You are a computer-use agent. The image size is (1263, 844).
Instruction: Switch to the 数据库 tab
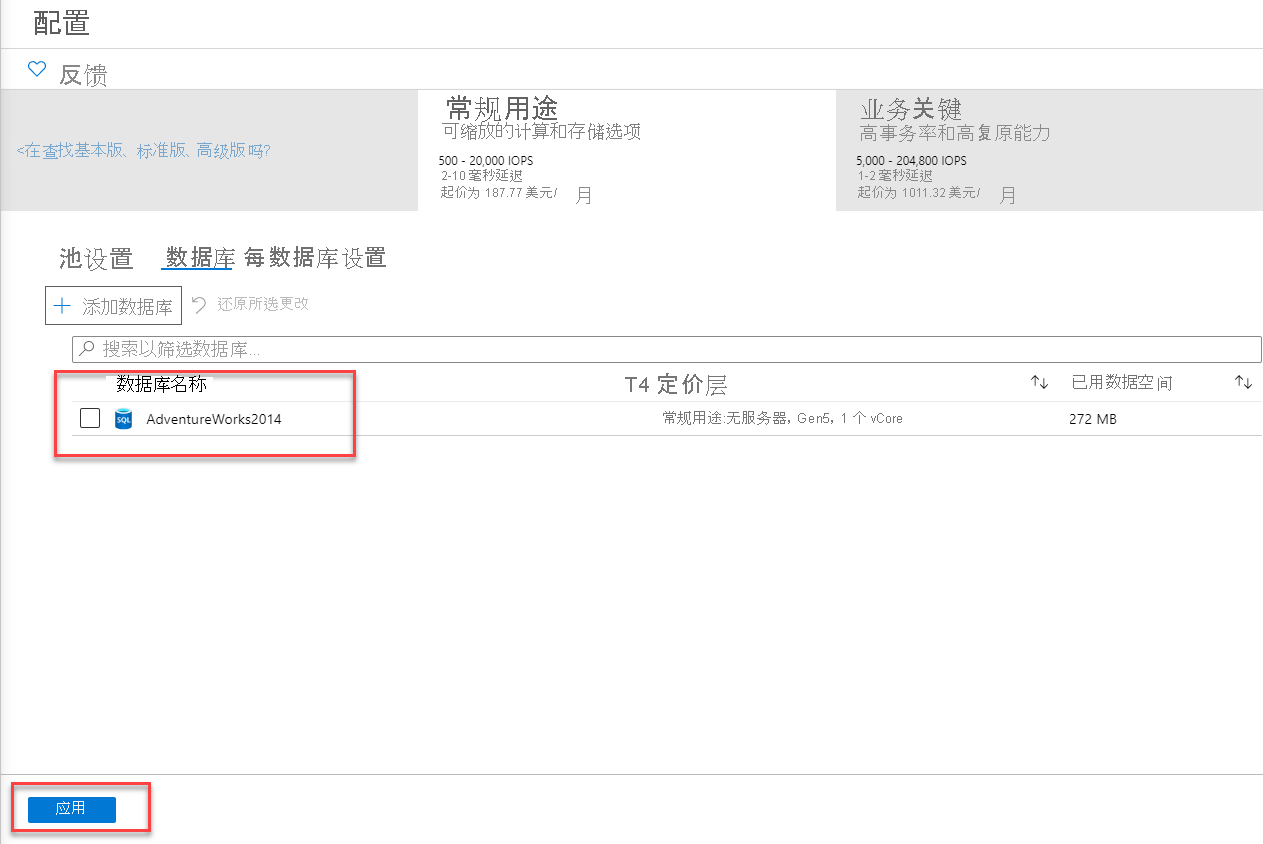pyautogui.click(x=199, y=258)
